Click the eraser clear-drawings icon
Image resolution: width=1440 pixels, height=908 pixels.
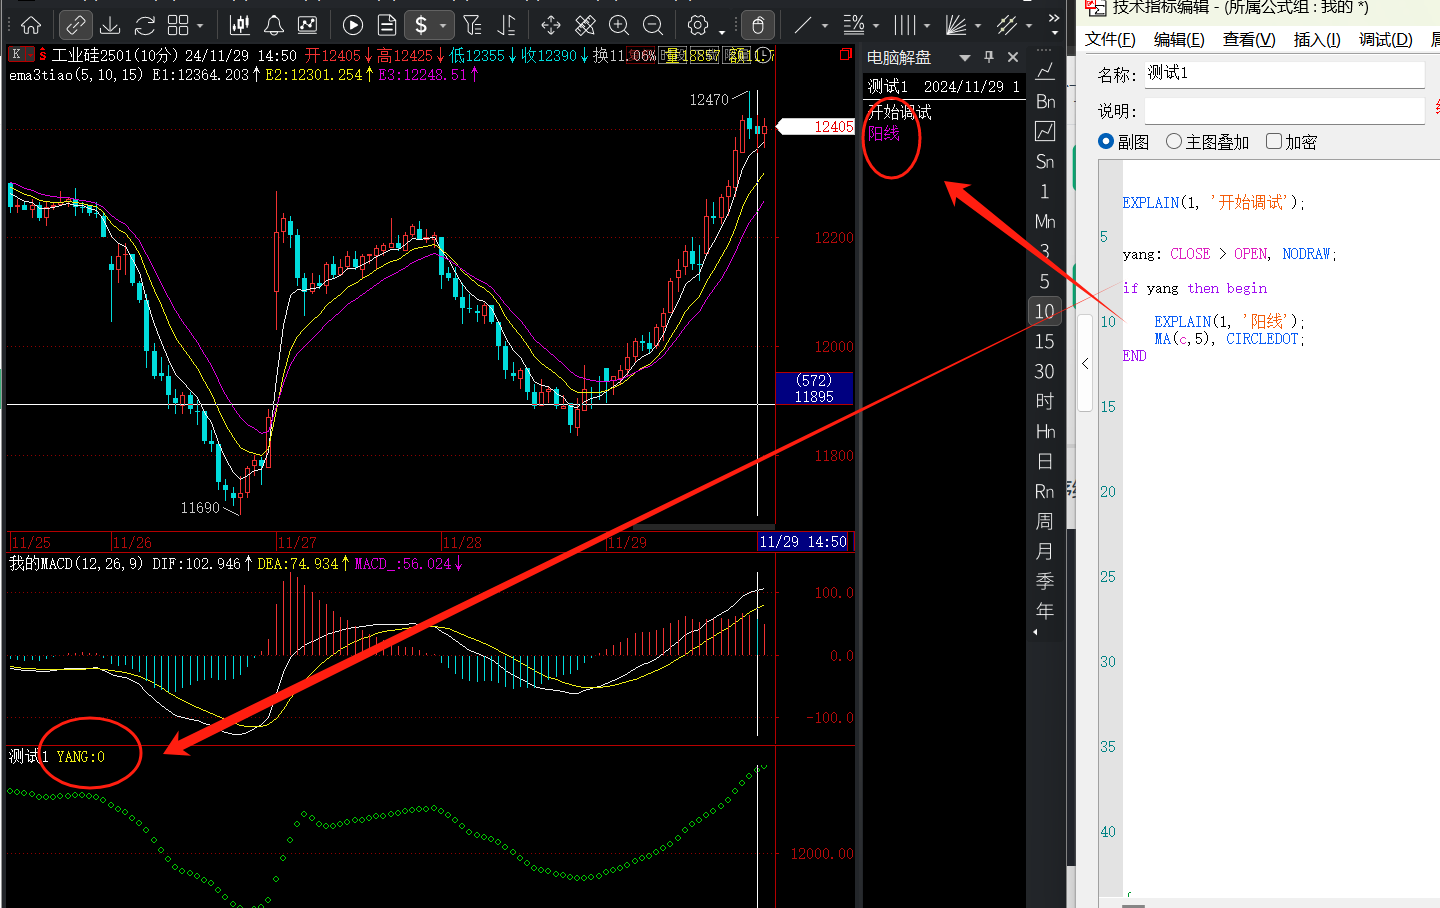point(585,25)
